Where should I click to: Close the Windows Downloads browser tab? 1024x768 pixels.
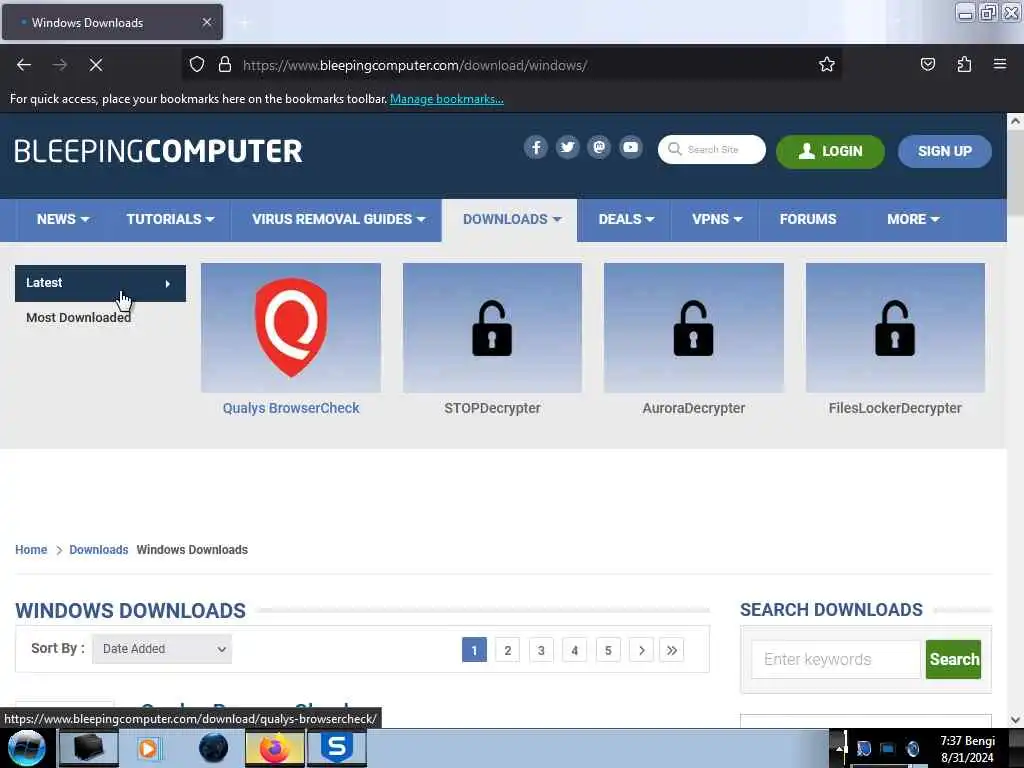pyautogui.click(x=206, y=22)
